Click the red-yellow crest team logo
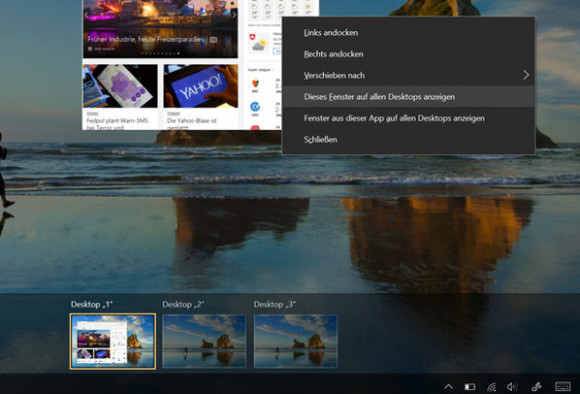Image resolution: width=580 pixels, height=394 pixels. click(x=255, y=84)
